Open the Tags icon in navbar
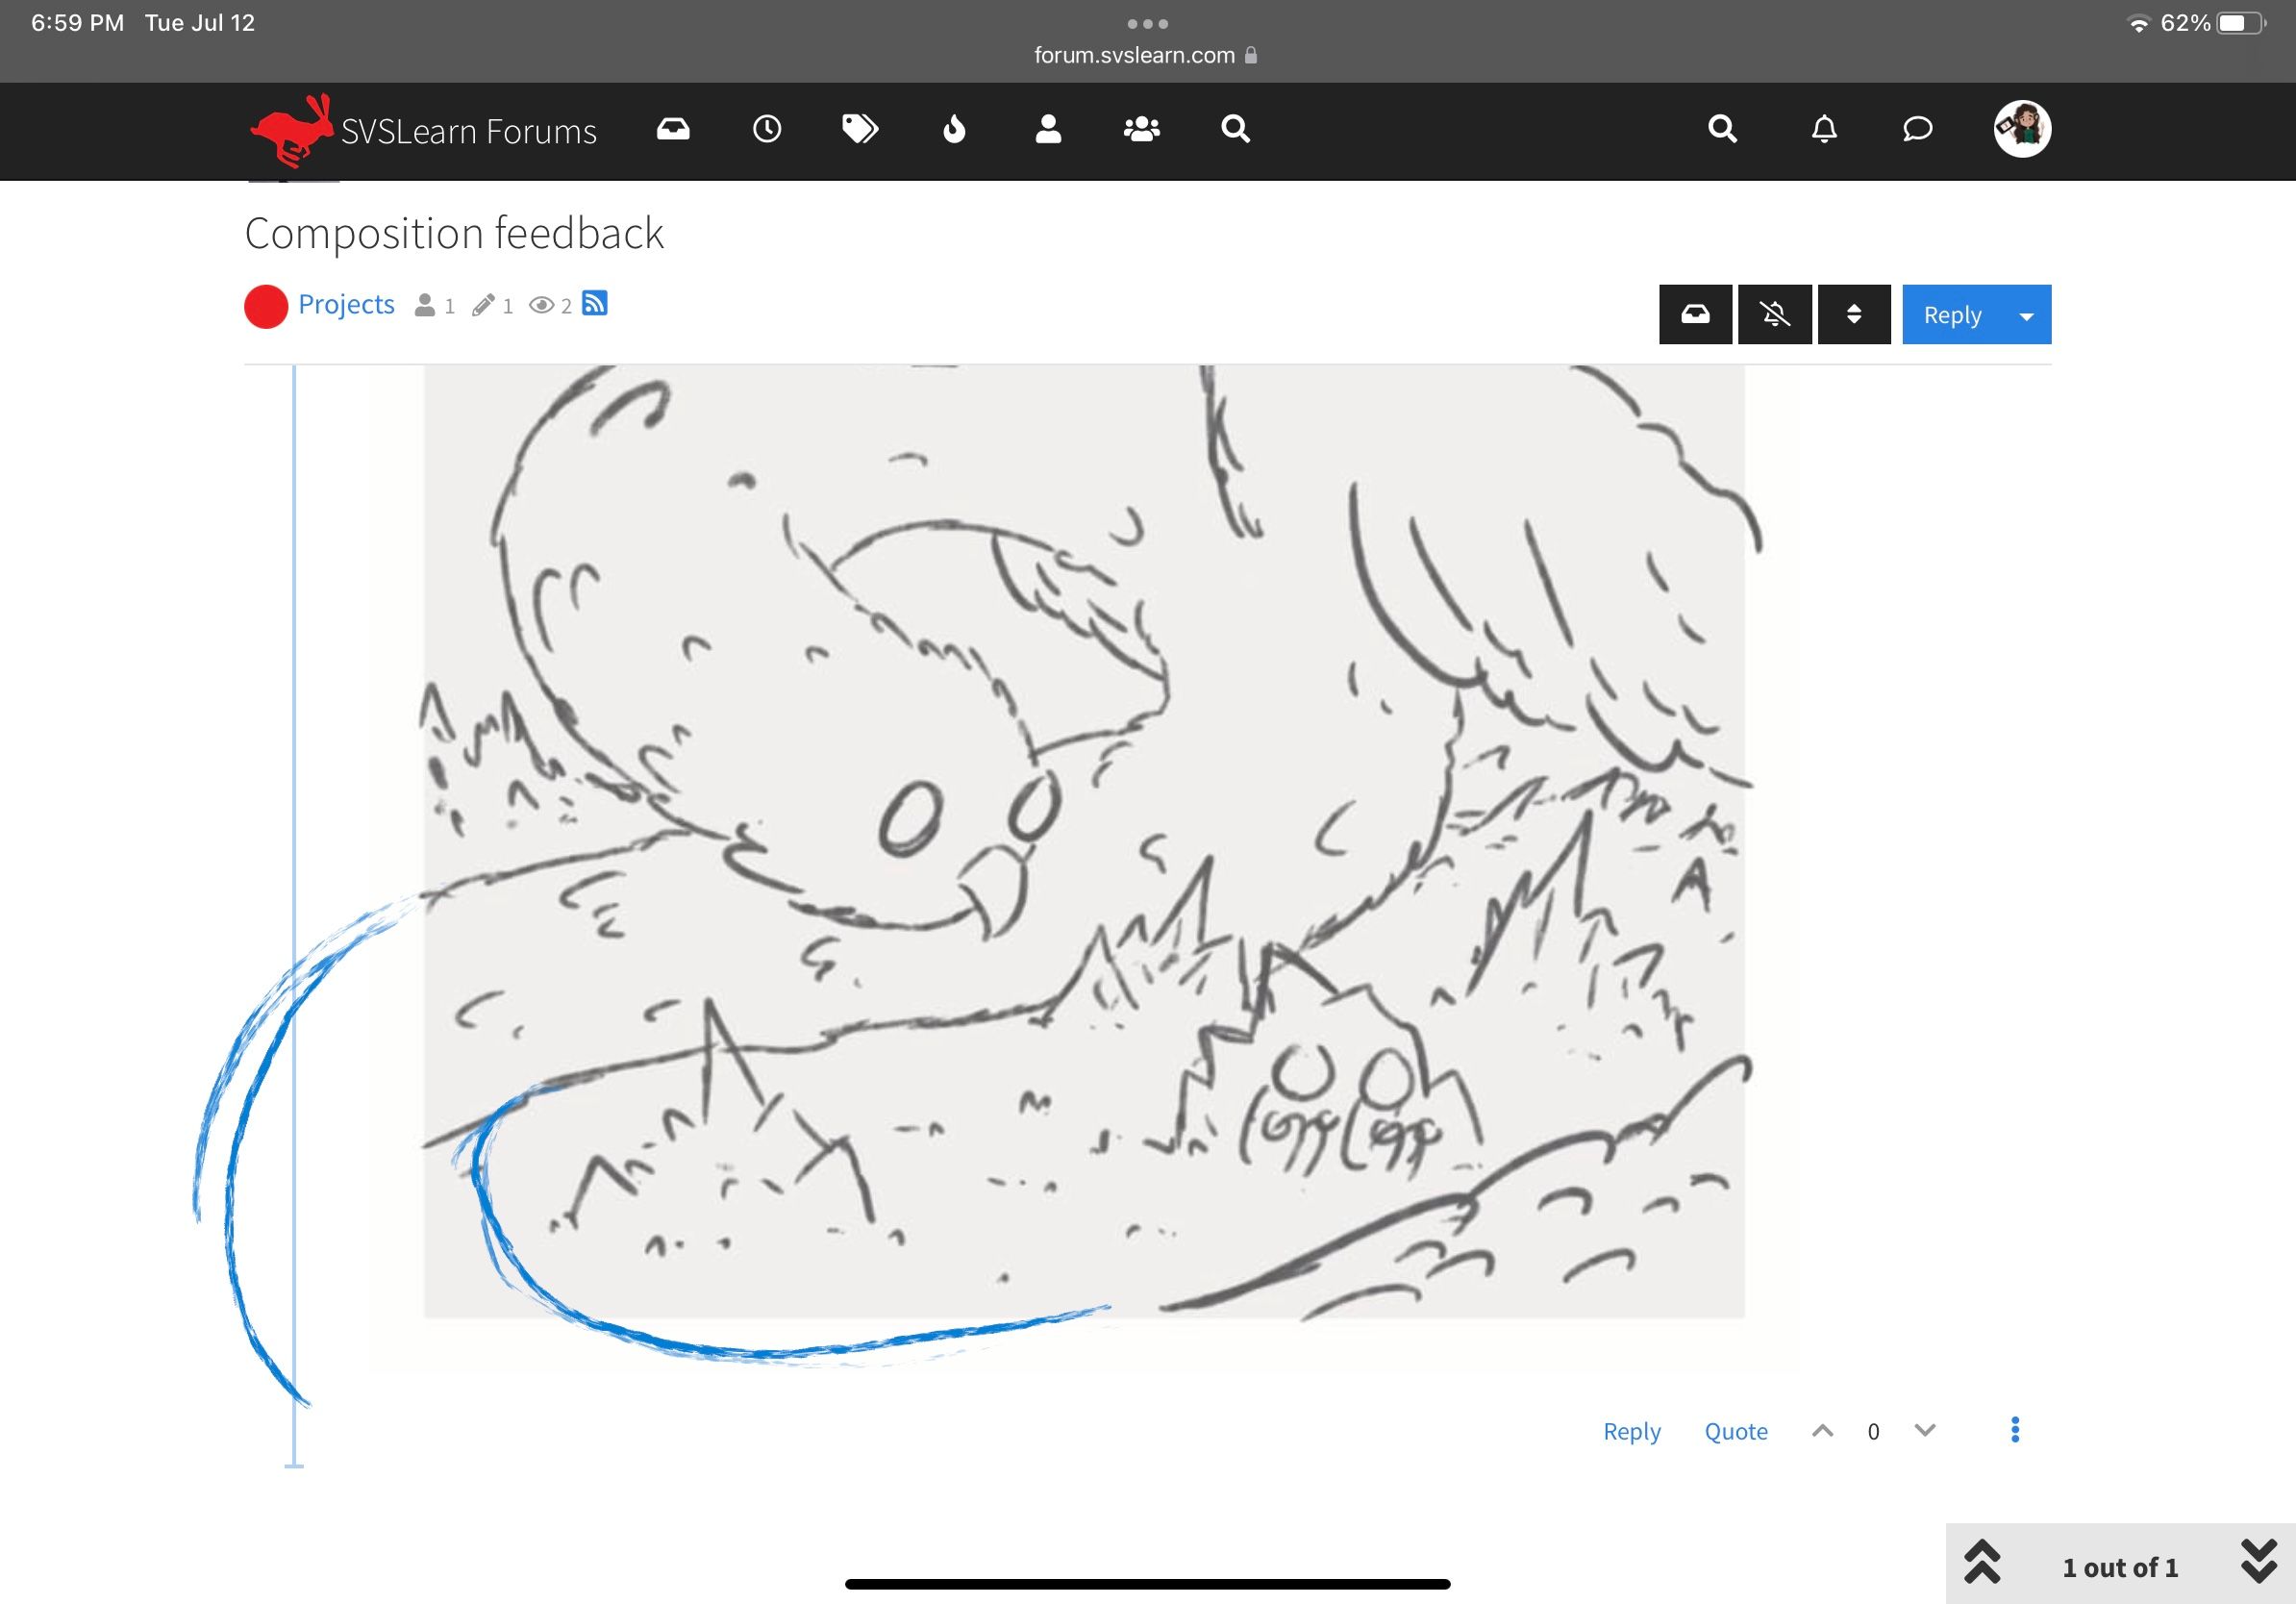The height and width of the screenshot is (1604, 2296). coord(860,129)
